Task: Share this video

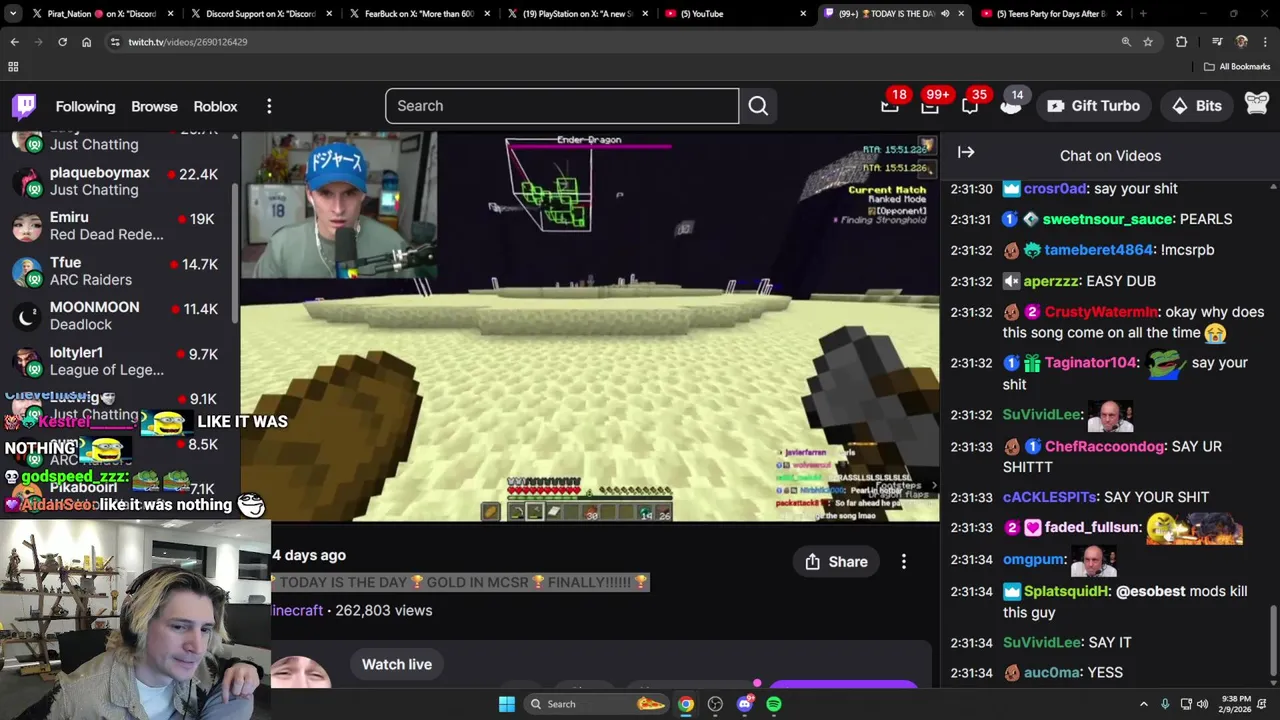Action: (x=836, y=562)
